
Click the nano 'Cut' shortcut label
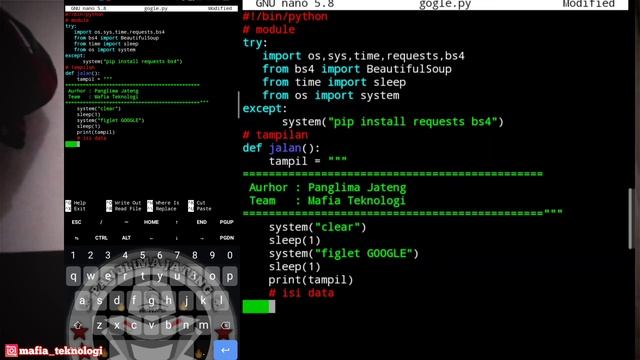[201, 203]
